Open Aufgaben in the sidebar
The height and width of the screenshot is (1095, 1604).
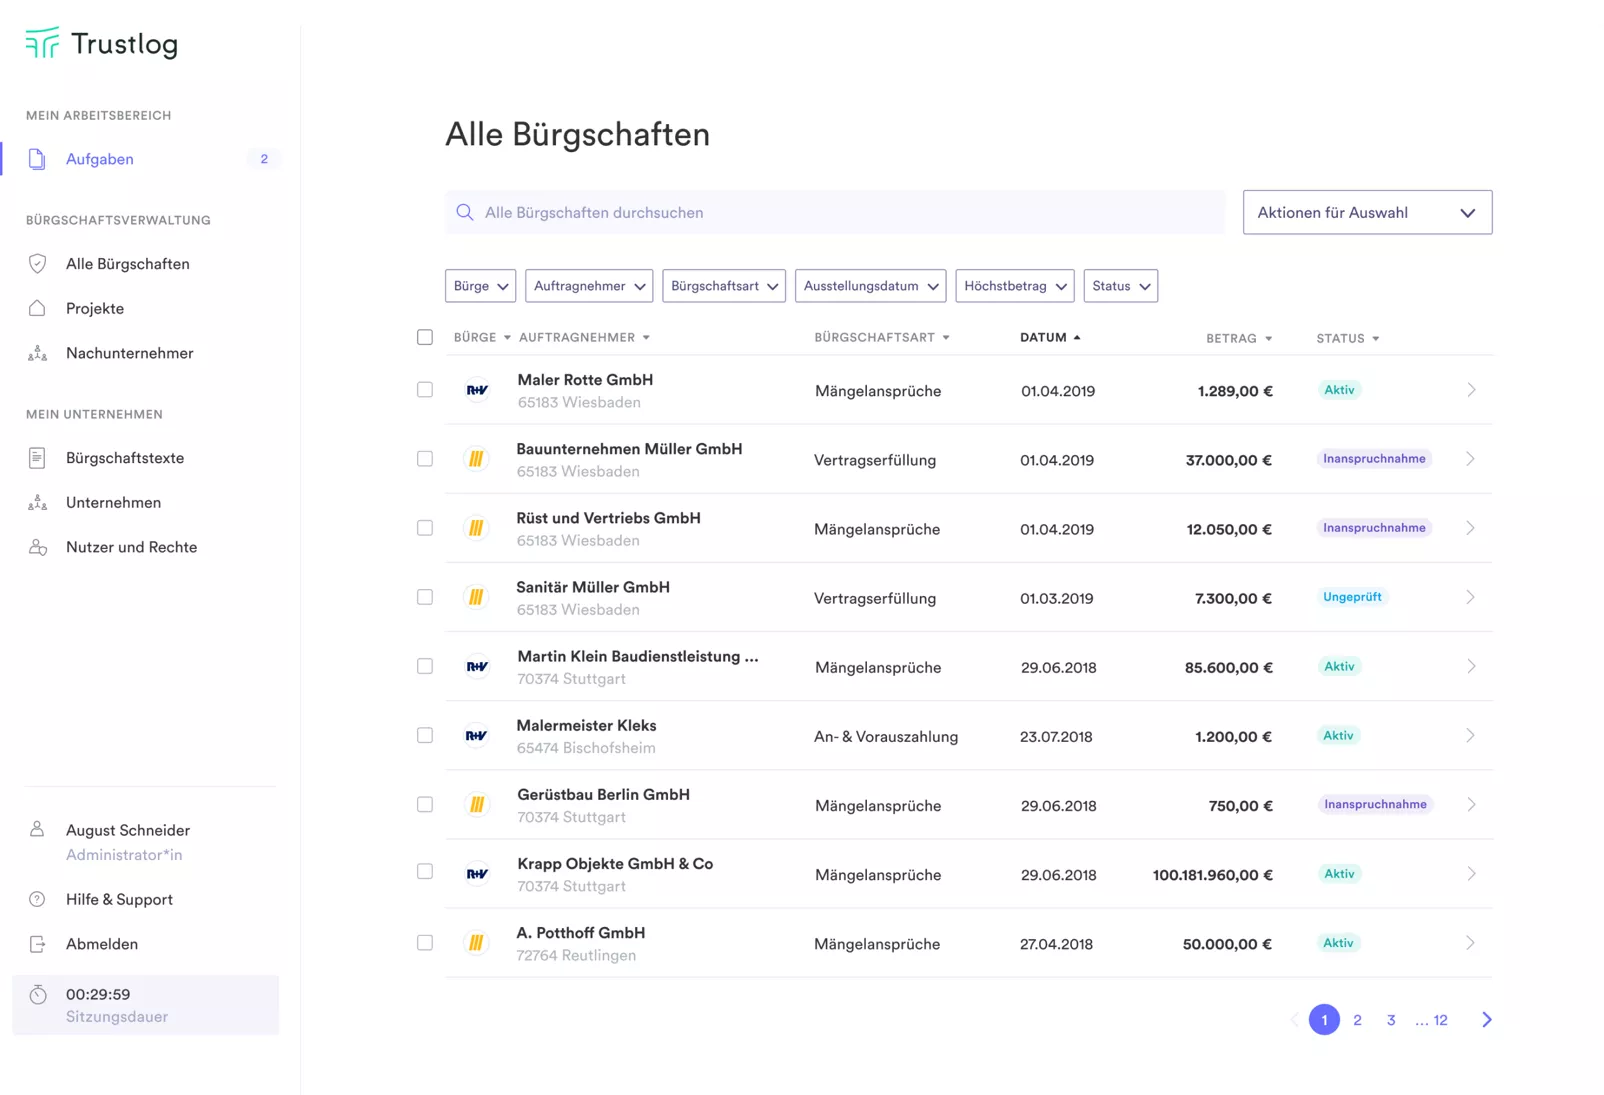[x=100, y=159]
